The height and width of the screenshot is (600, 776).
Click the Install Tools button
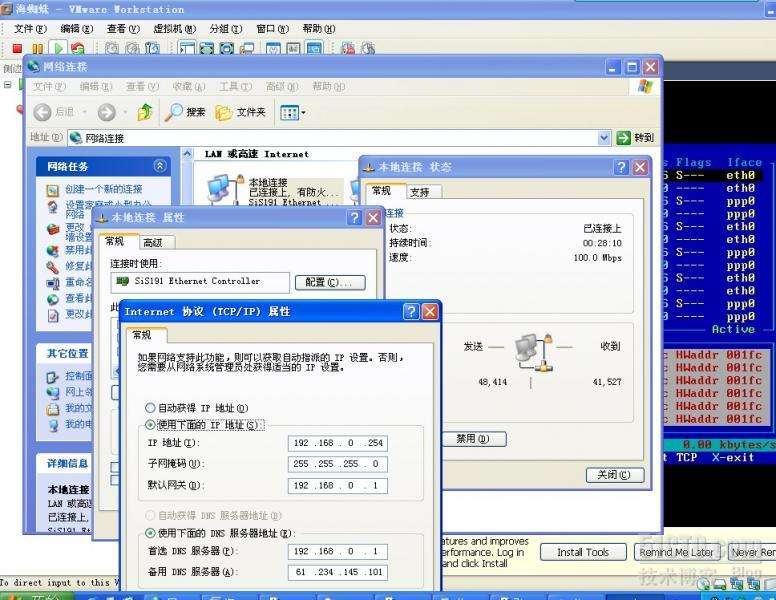(x=583, y=552)
